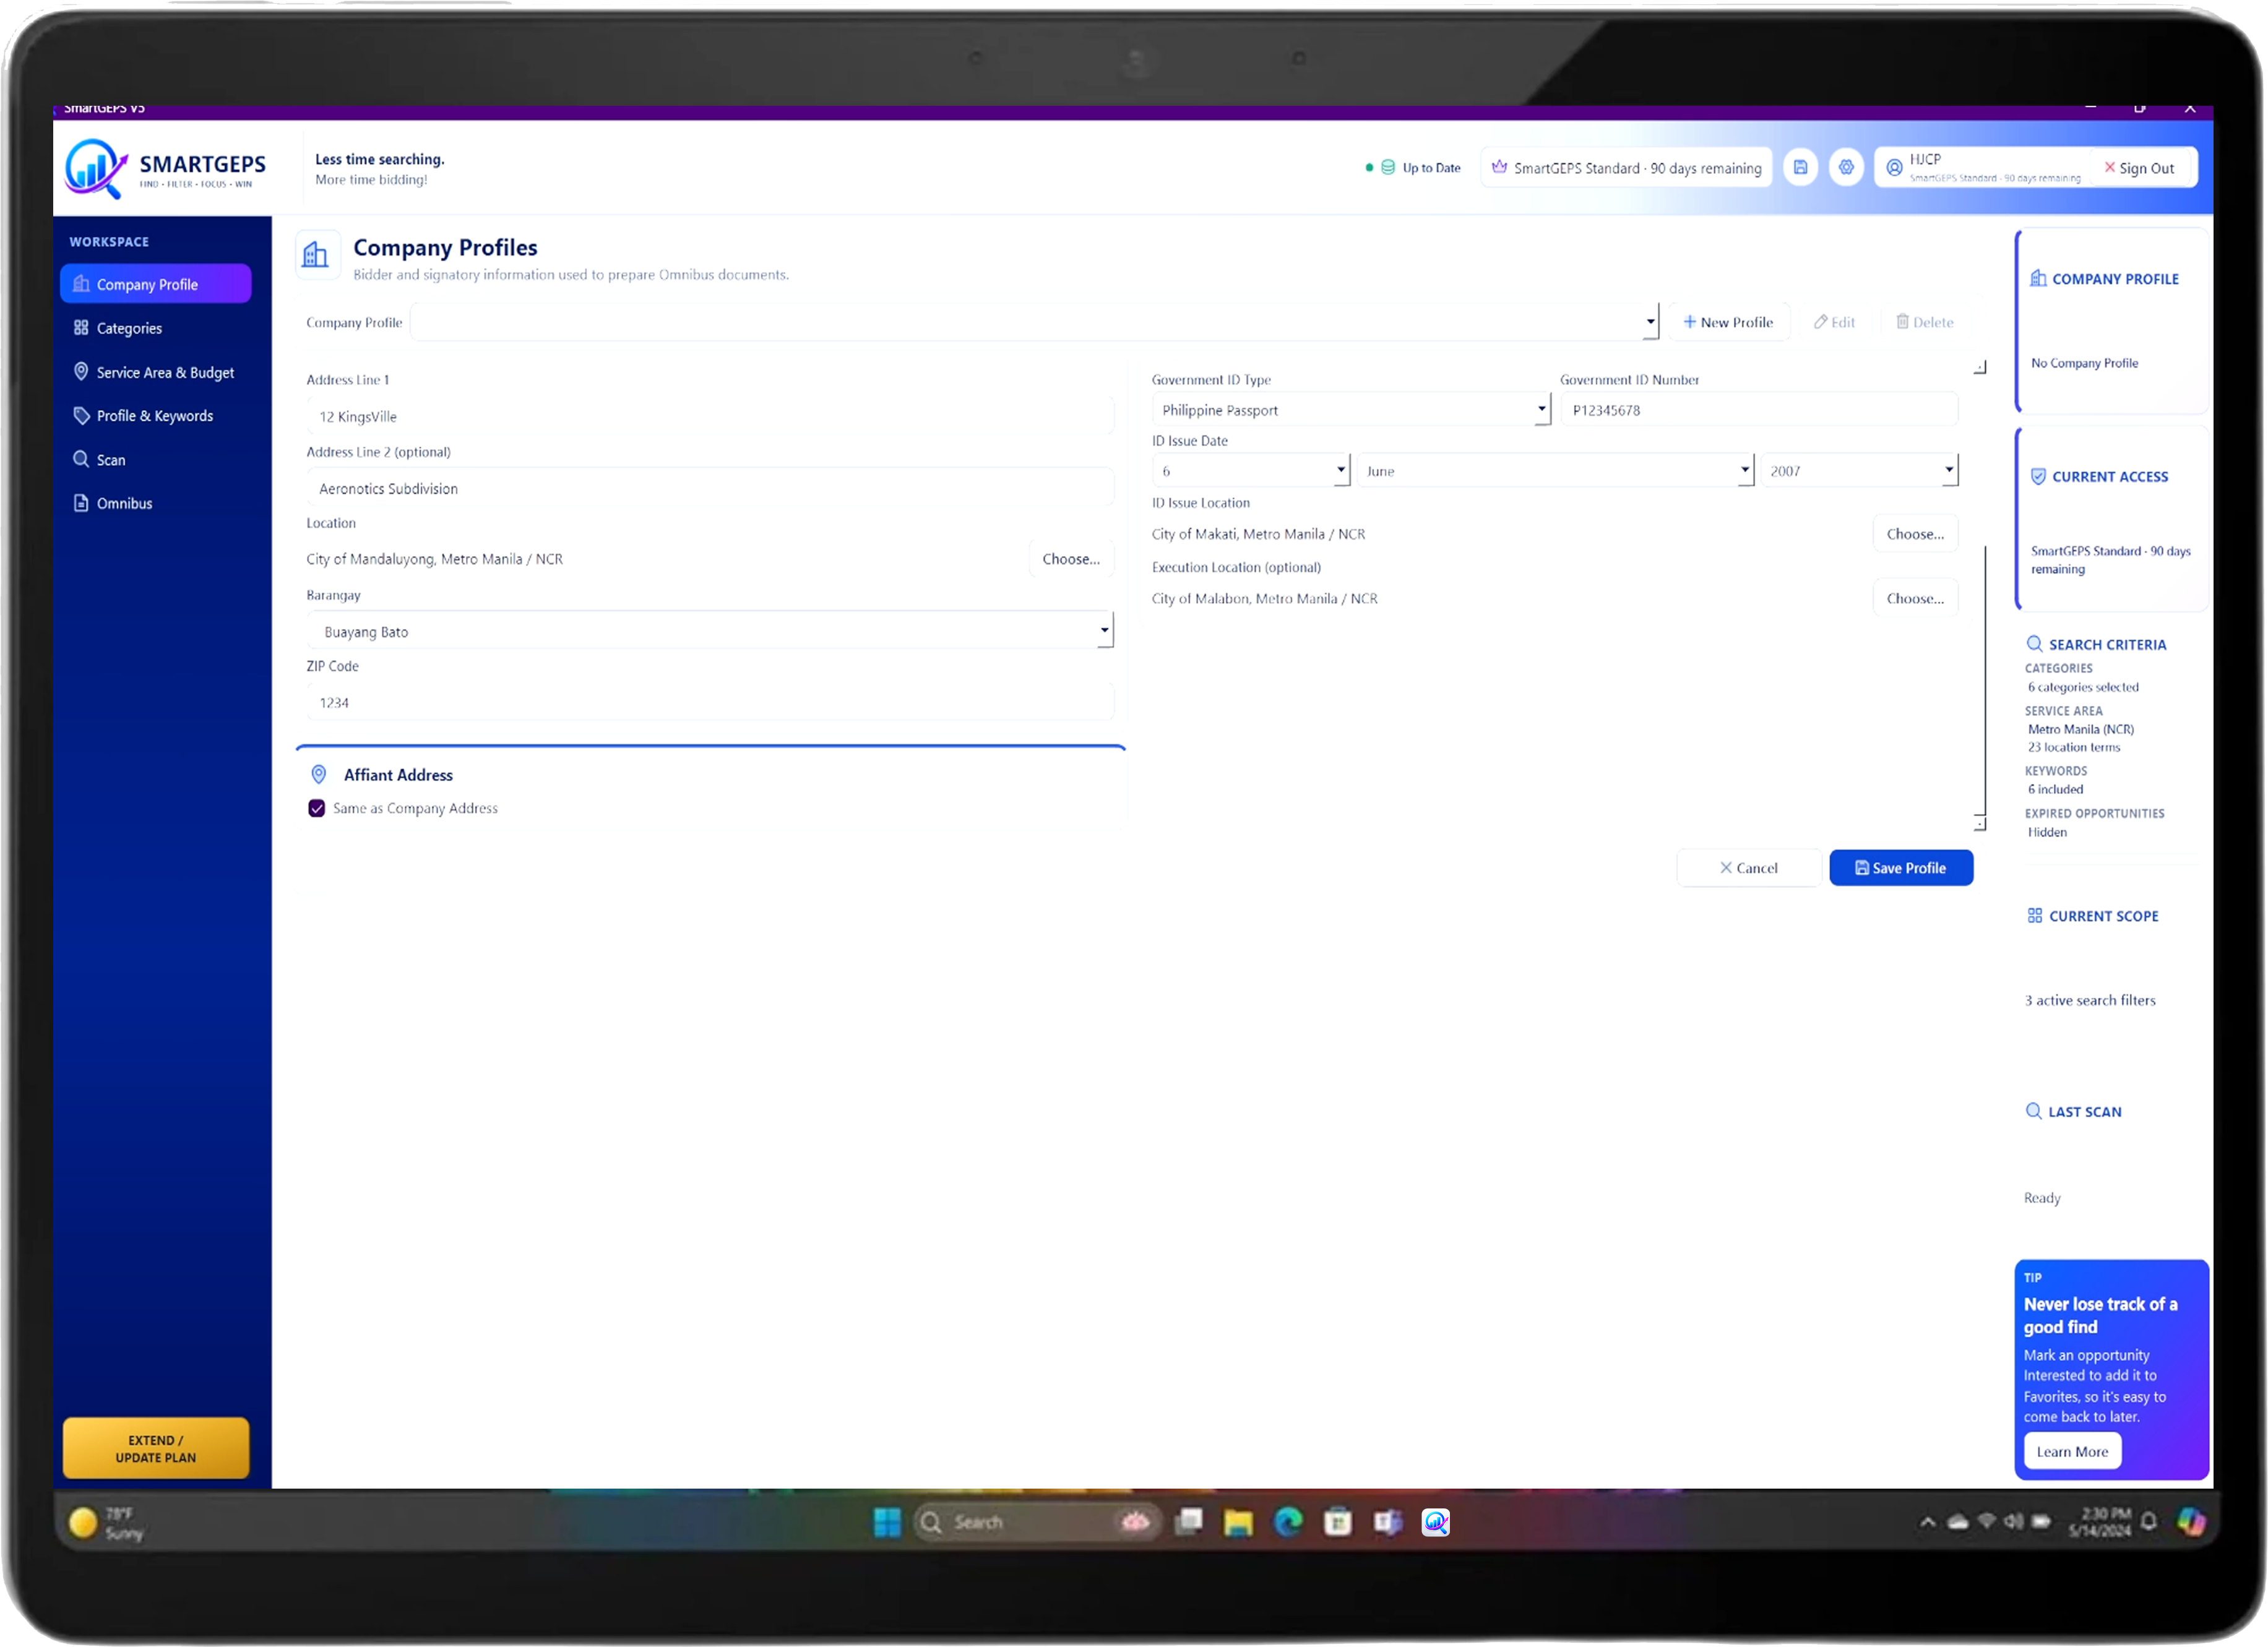2268x1647 pixels.
Task: Toggle Same as Company Address checkbox
Action: pyautogui.click(x=317, y=808)
